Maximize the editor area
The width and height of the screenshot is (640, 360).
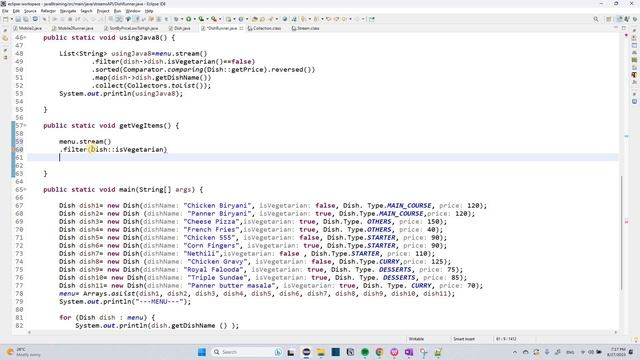[624, 28]
